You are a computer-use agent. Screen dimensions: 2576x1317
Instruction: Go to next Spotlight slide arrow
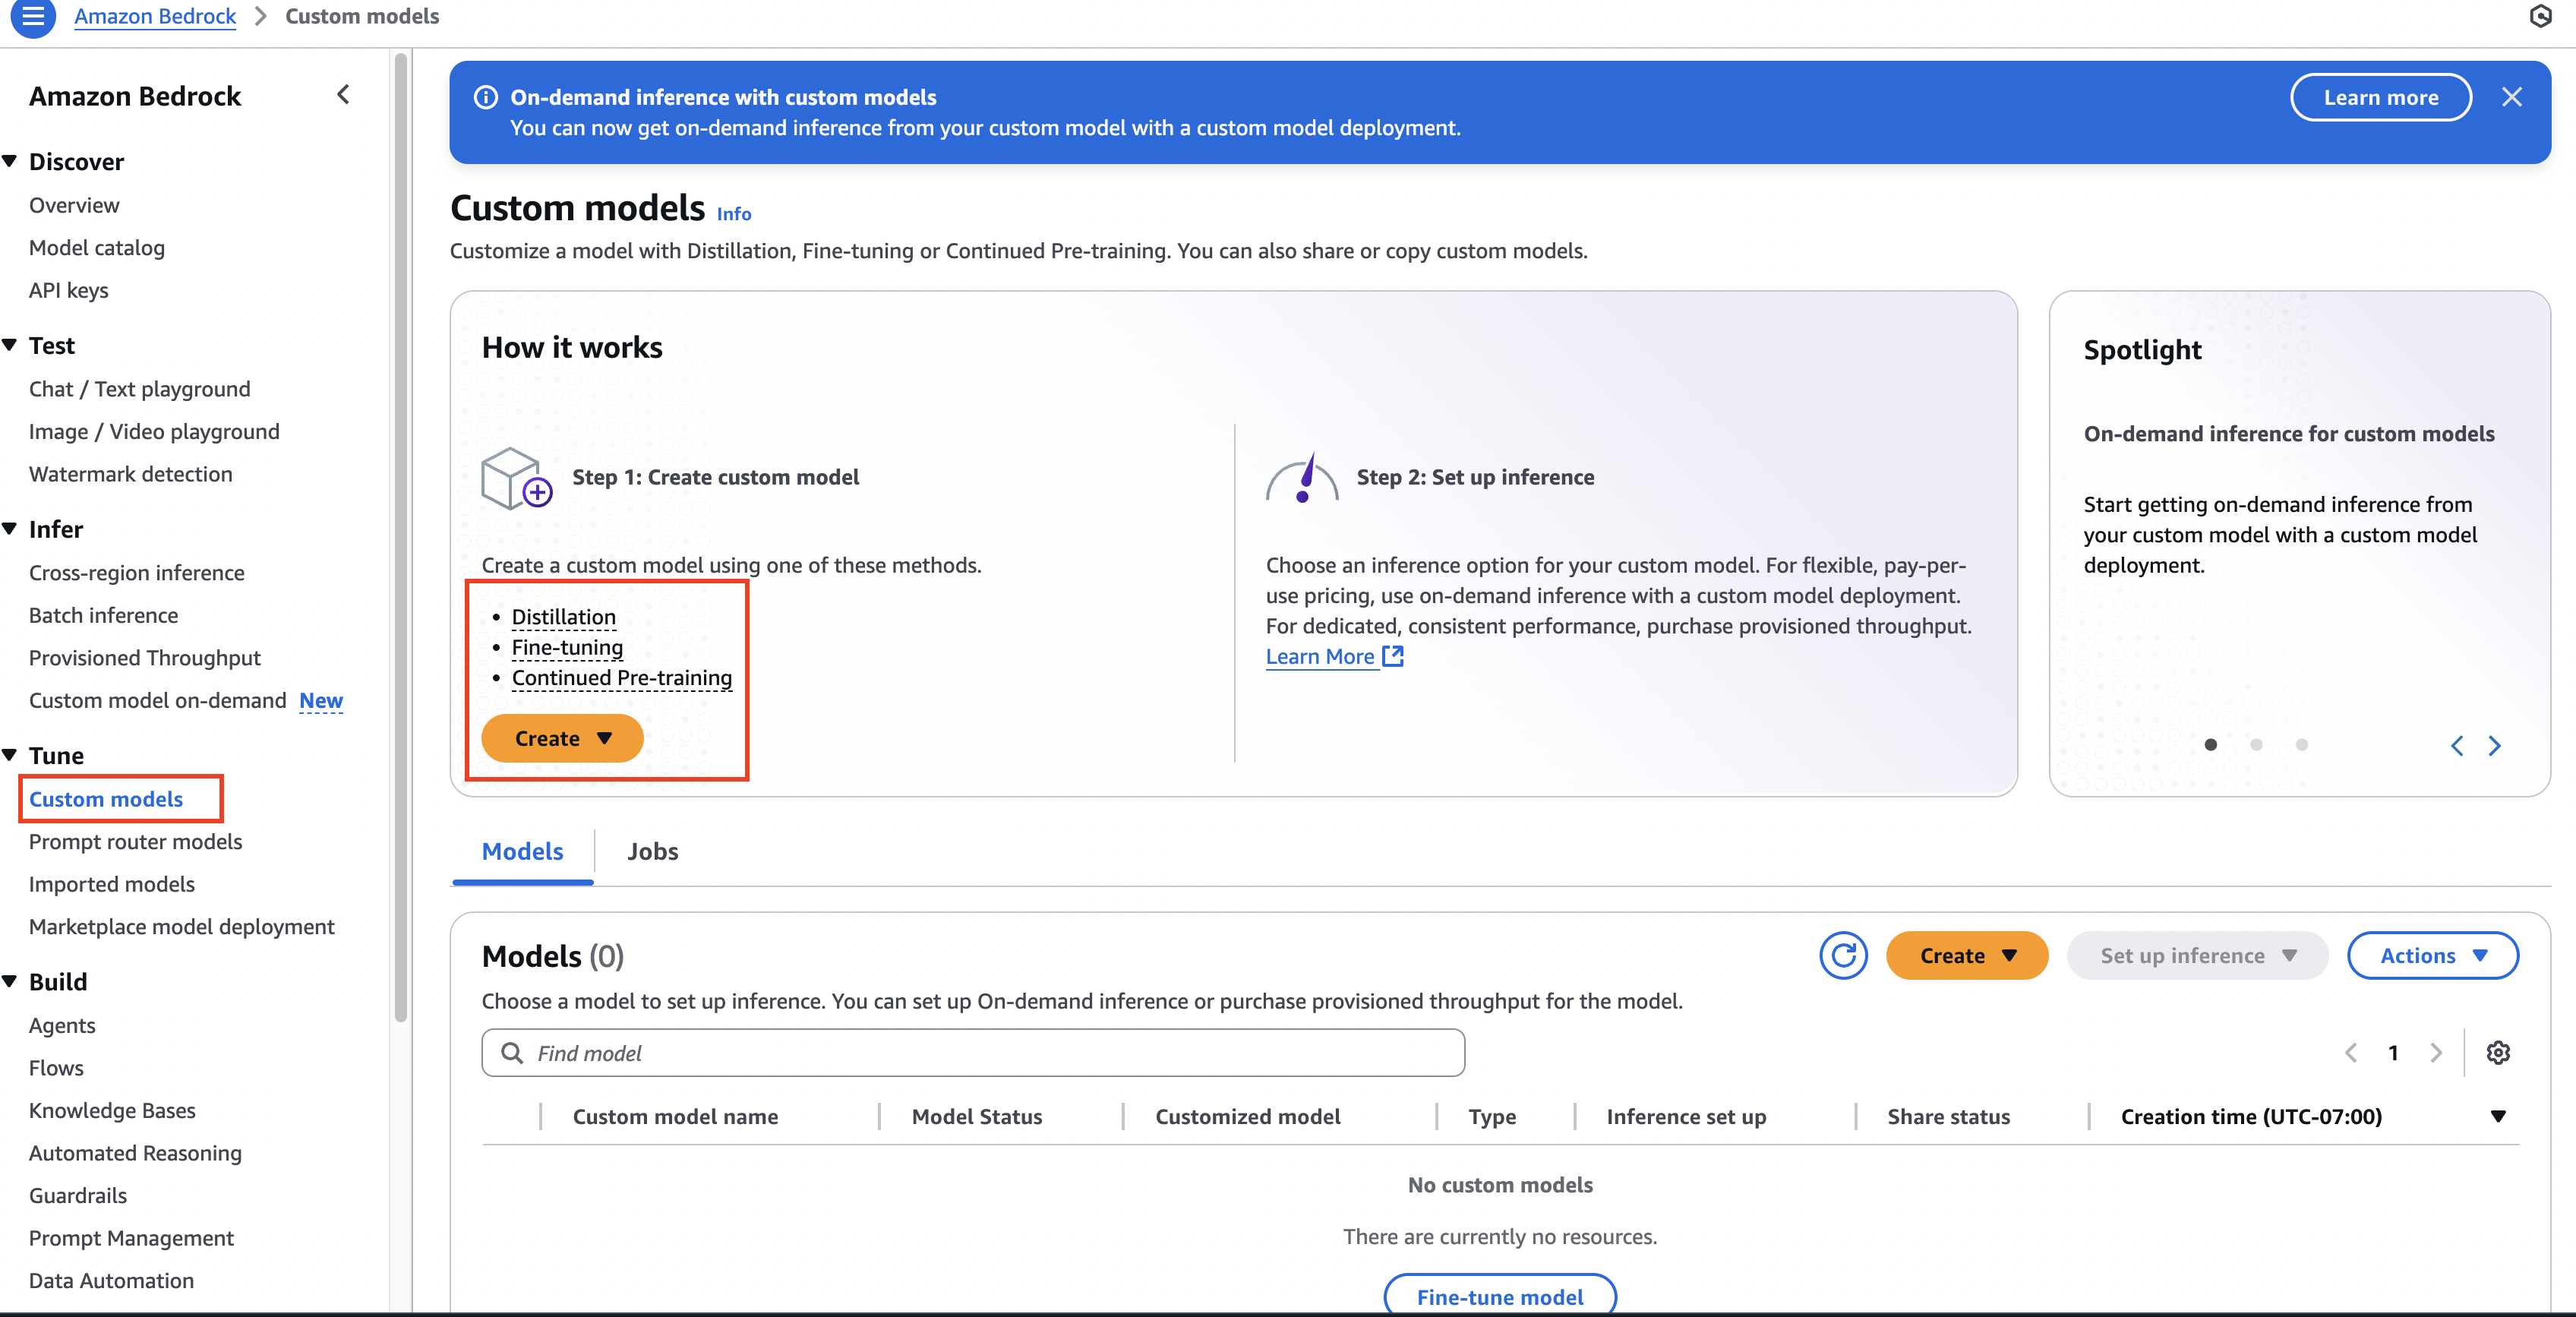click(x=2494, y=745)
